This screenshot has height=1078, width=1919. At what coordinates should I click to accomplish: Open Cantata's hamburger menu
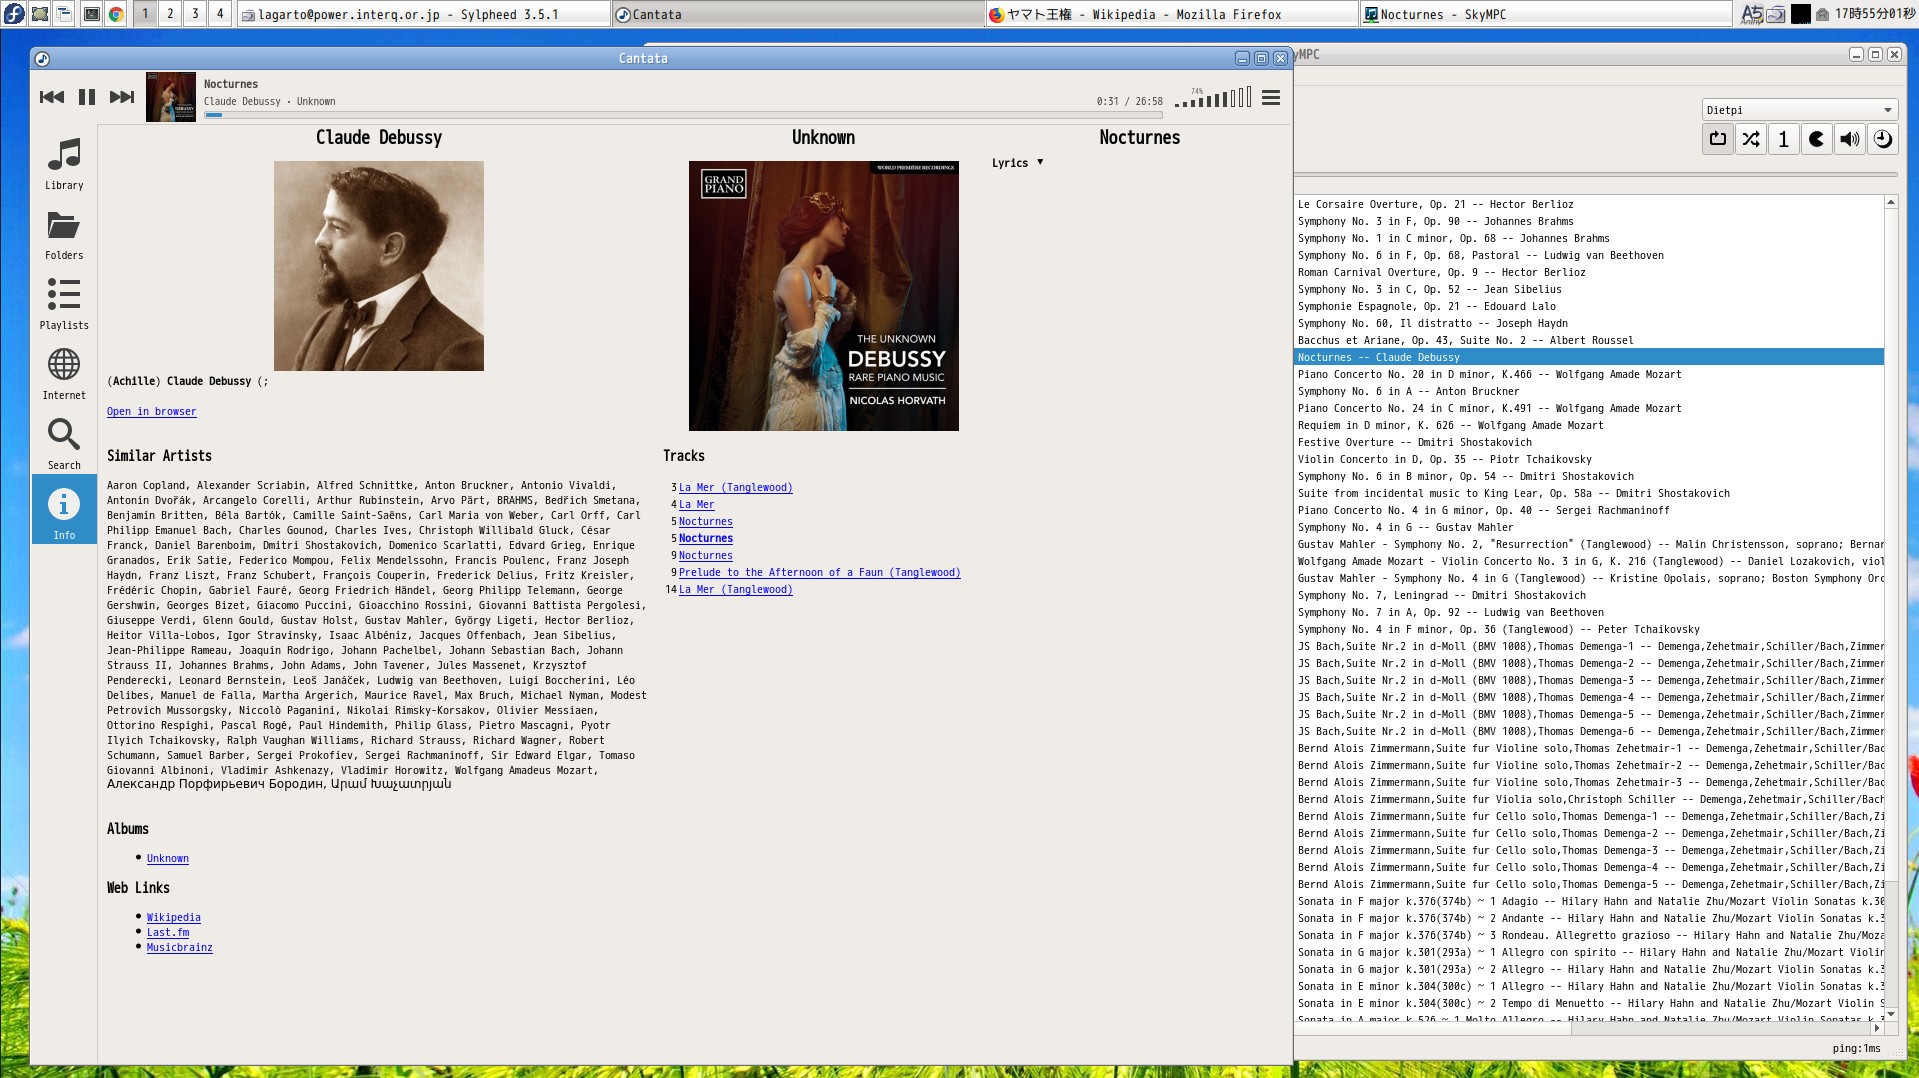click(1271, 98)
